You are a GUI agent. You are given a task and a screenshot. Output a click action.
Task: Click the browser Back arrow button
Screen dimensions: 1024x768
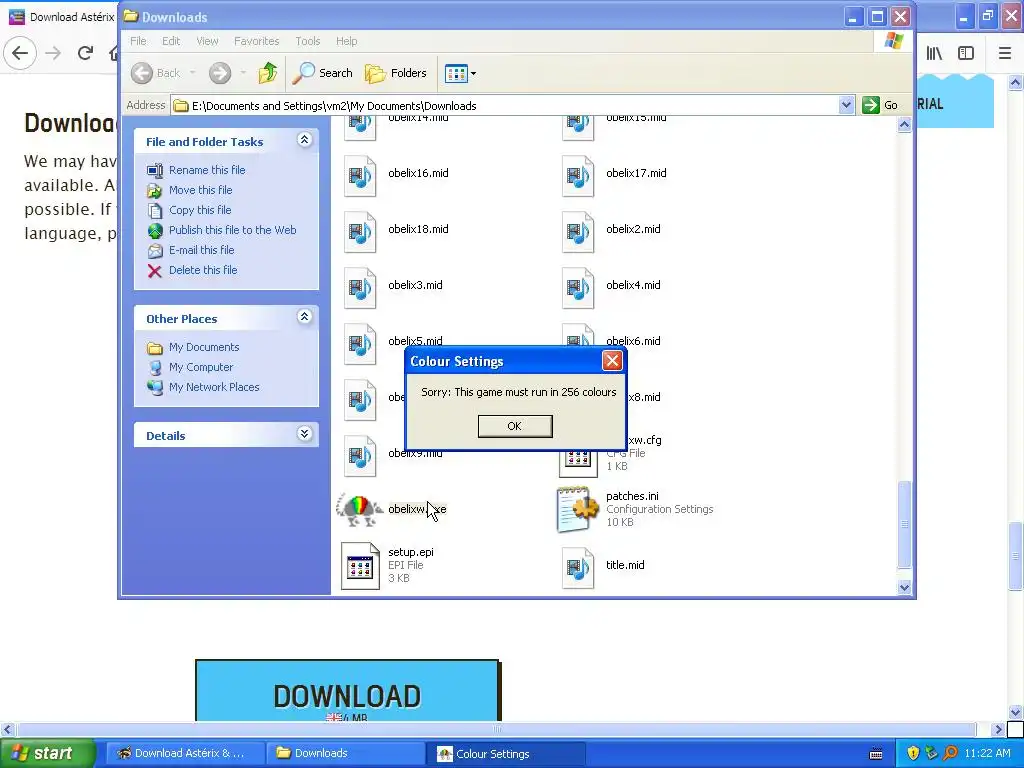tap(20, 53)
